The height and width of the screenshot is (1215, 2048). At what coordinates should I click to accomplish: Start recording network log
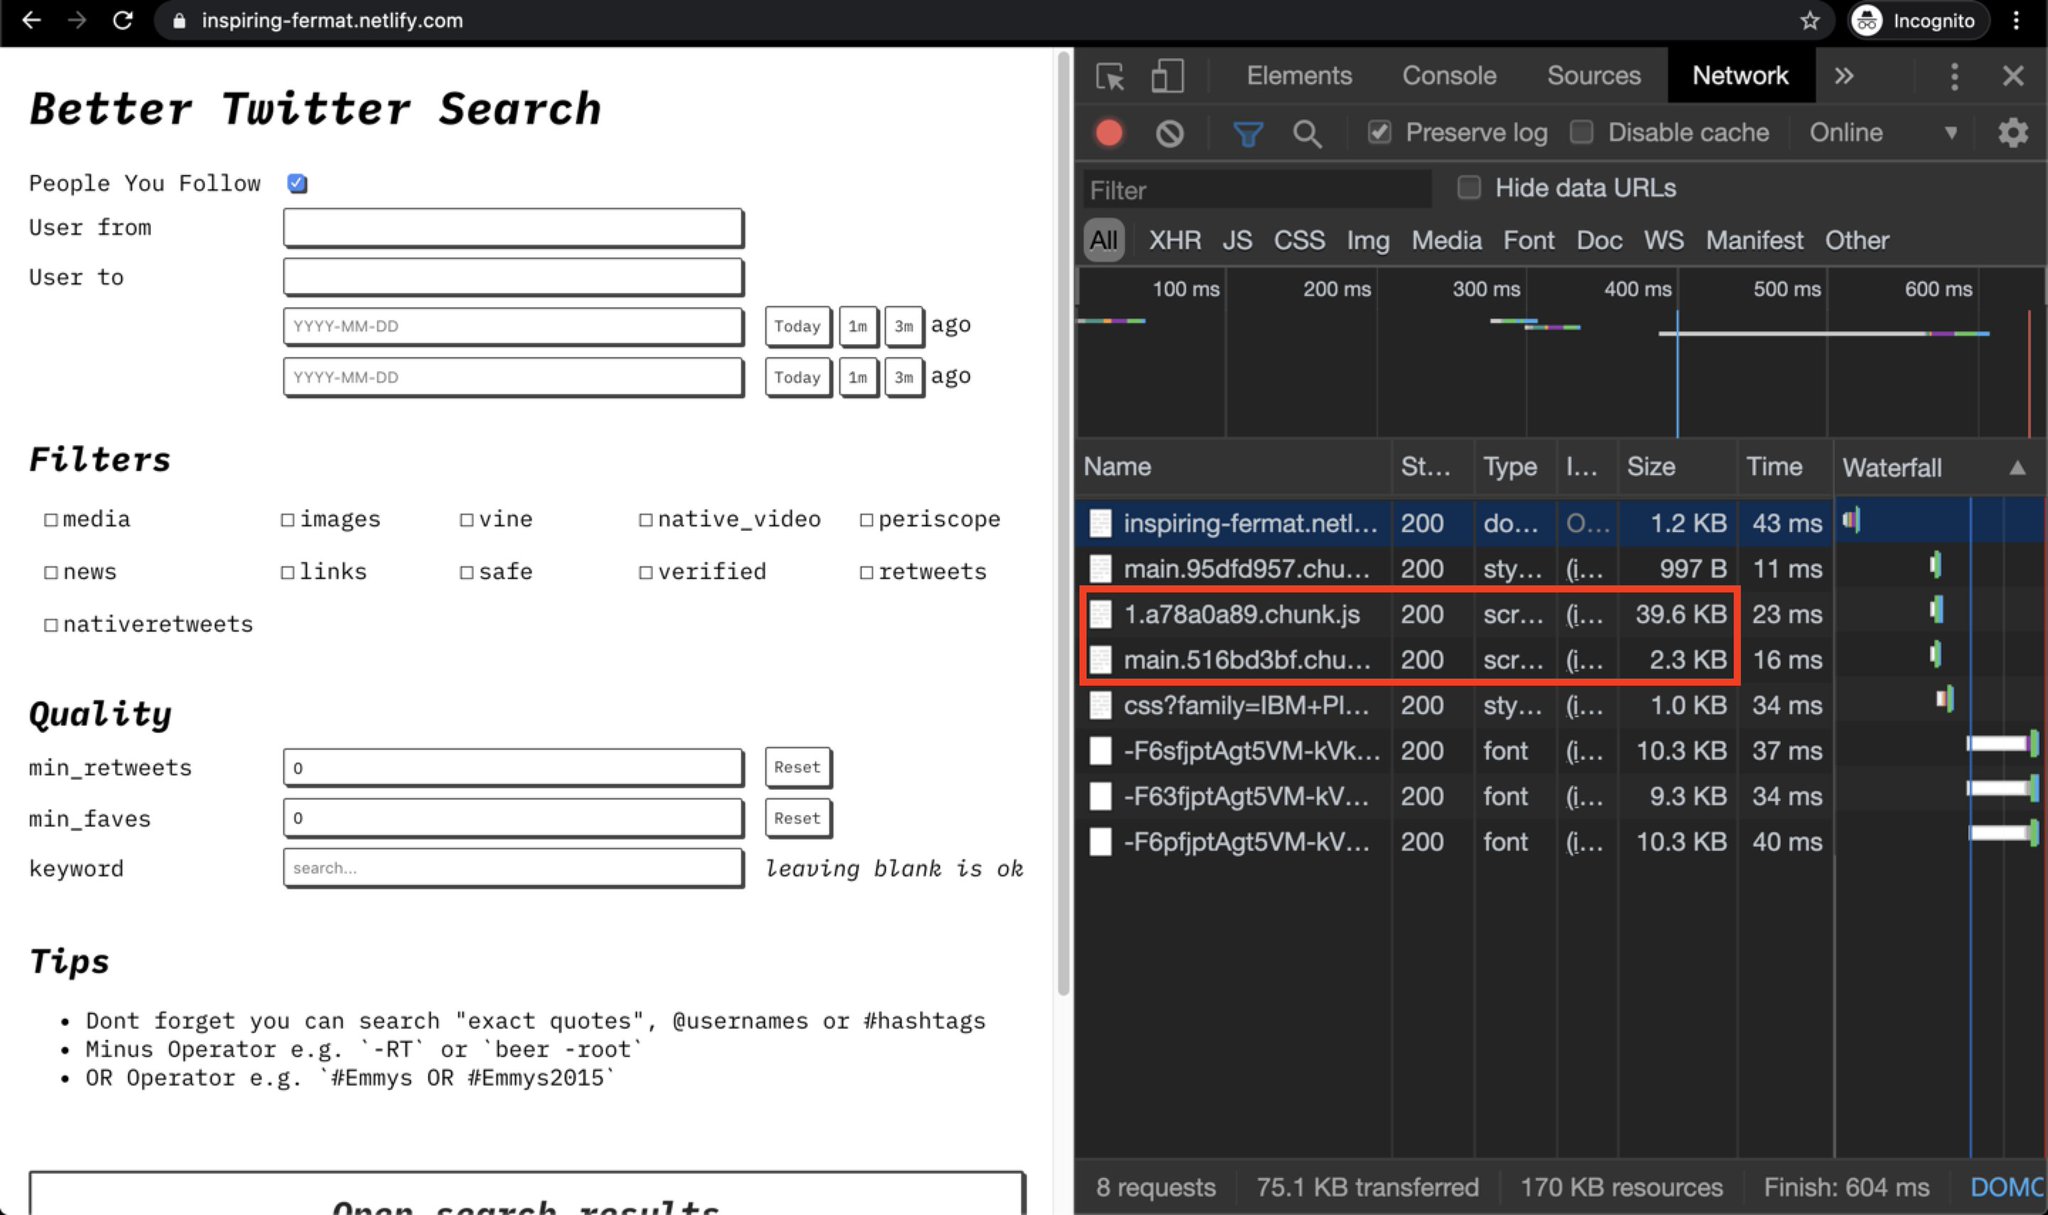coord(1108,132)
